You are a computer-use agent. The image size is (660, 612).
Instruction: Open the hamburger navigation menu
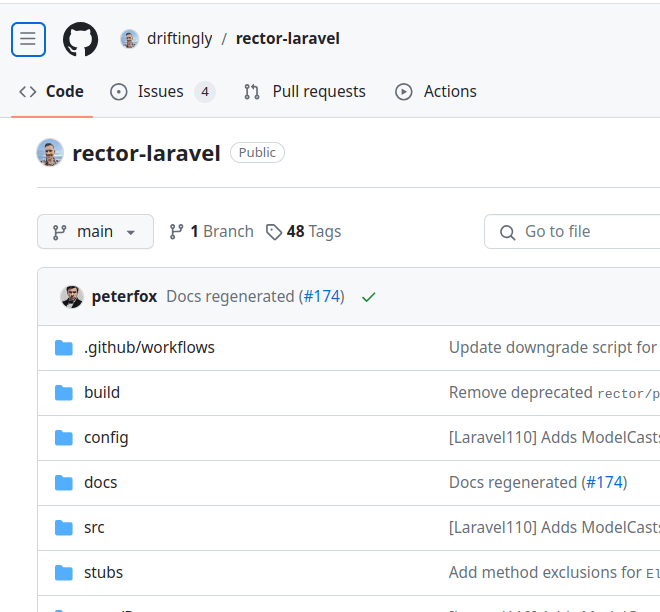28,39
